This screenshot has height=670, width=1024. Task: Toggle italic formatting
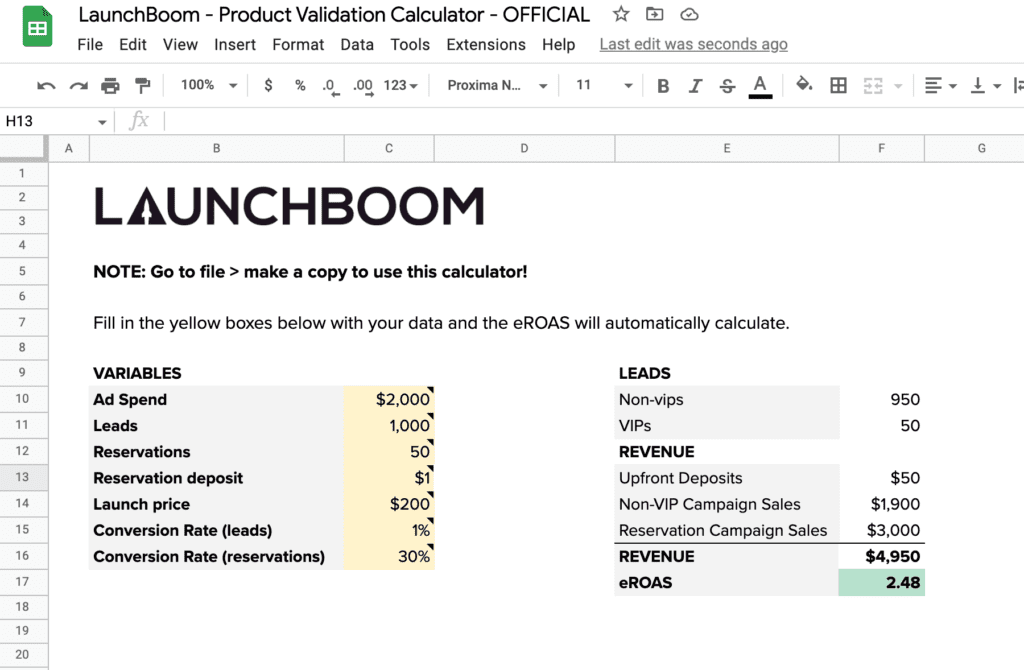[x=696, y=86]
